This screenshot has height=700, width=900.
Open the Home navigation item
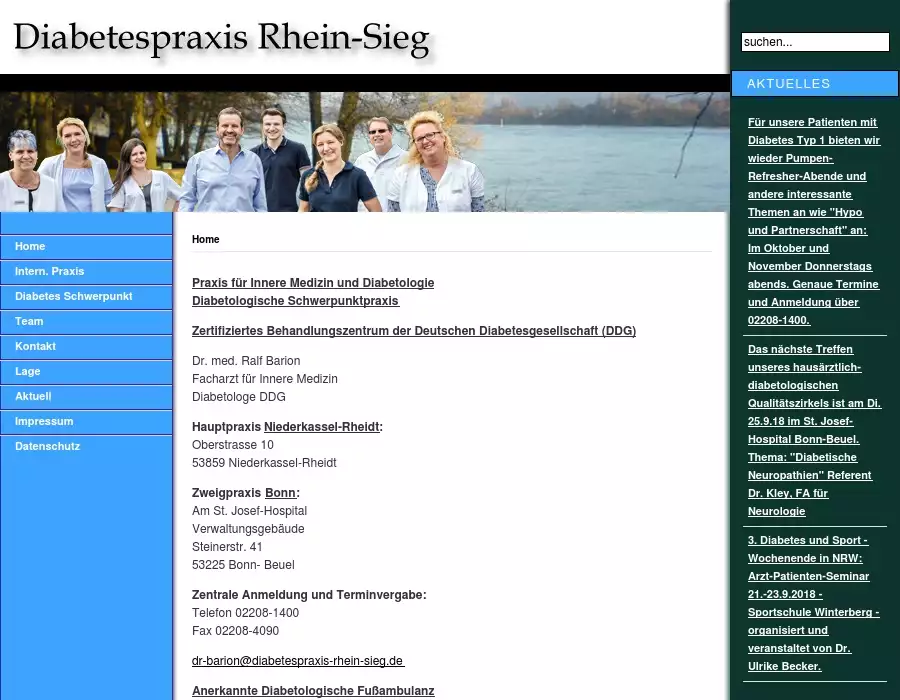click(x=30, y=247)
